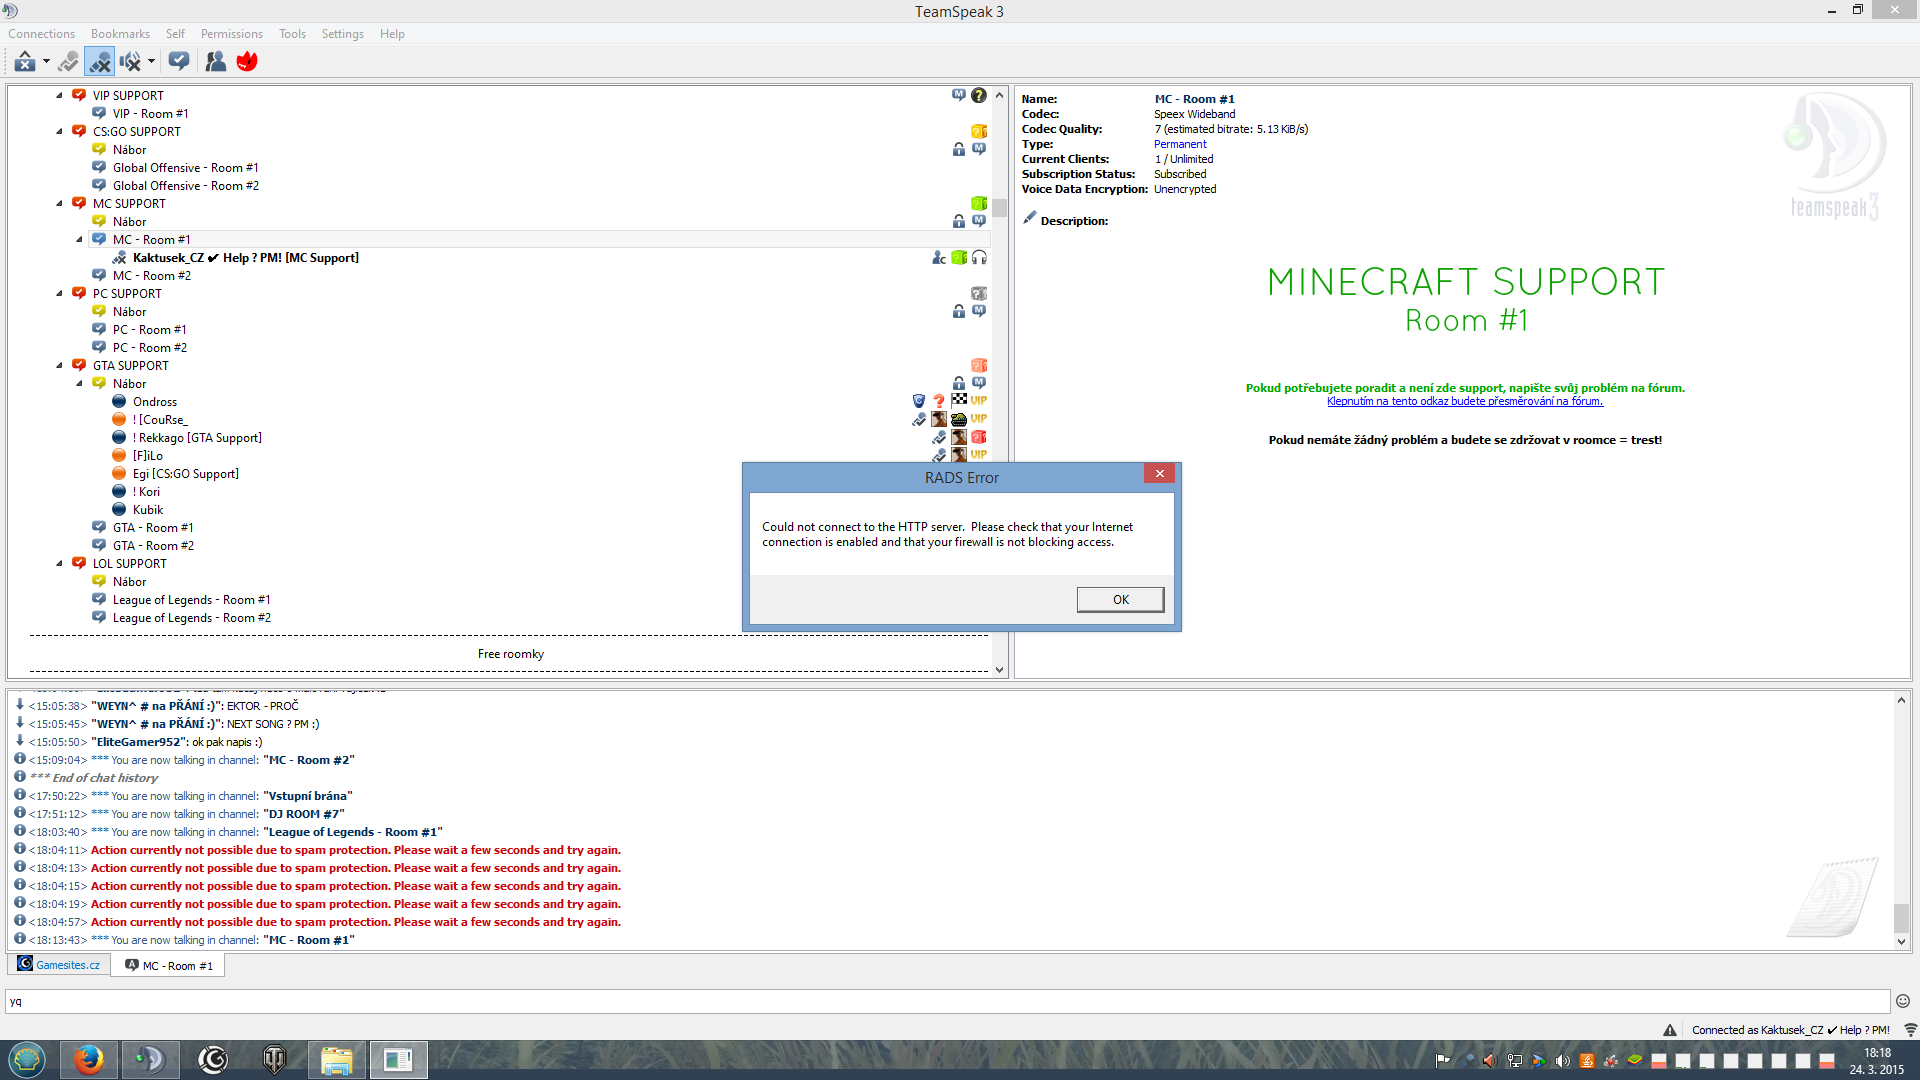Click the red flame toolbar icon
This screenshot has width=1920, height=1080.
[247, 62]
